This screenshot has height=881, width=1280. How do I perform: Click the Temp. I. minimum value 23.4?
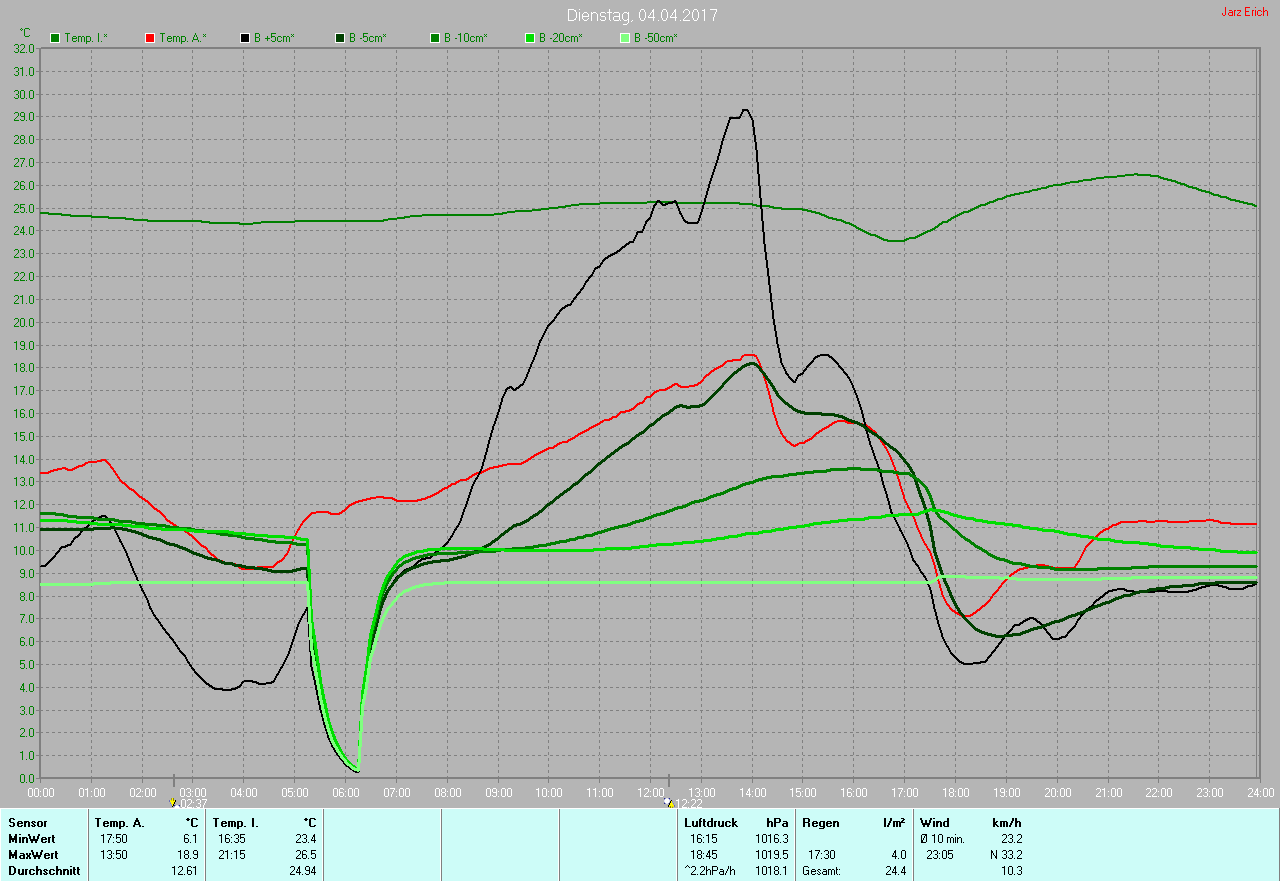[x=304, y=839]
